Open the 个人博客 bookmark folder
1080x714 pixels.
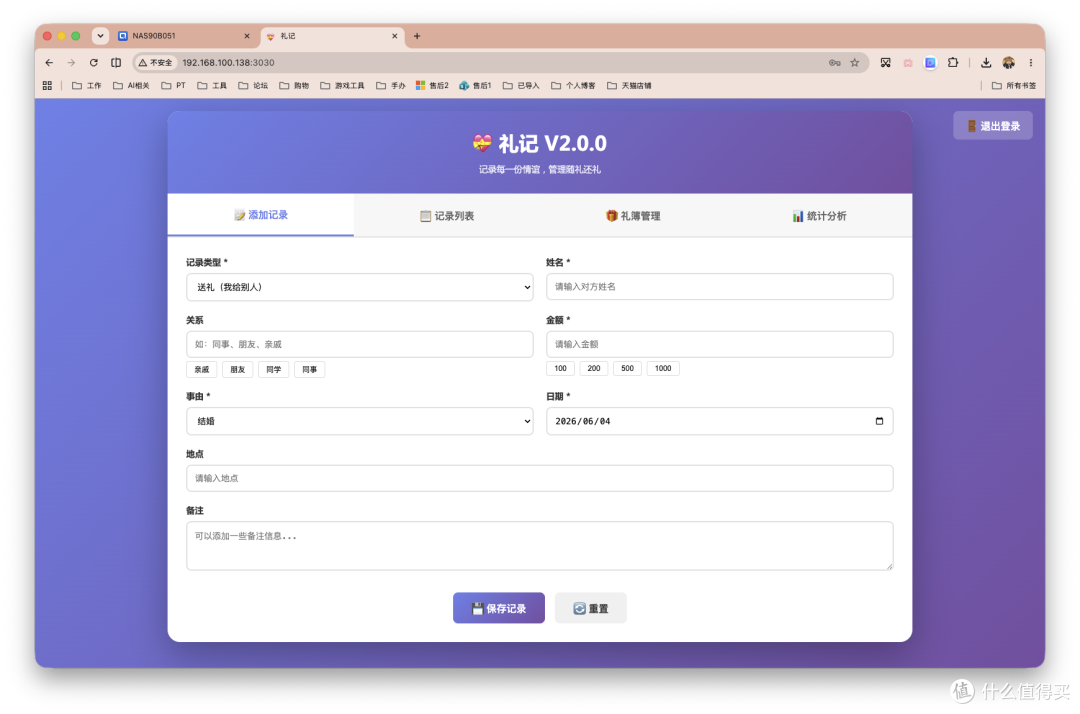pyautogui.click(x=573, y=85)
